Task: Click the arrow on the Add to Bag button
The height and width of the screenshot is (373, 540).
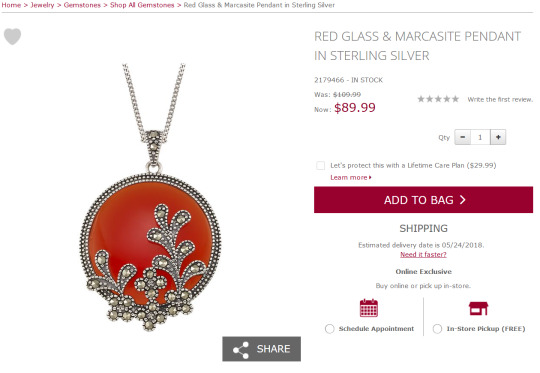Action: (x=463, y=200)
